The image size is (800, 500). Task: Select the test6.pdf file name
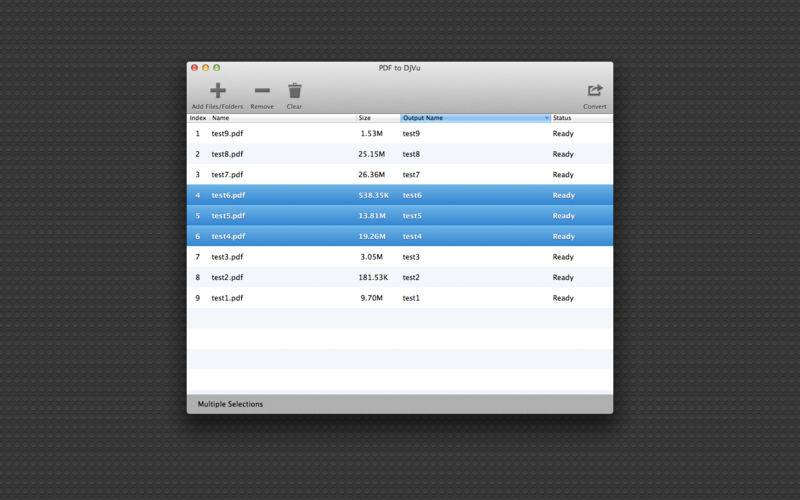[x=228, y=195]
